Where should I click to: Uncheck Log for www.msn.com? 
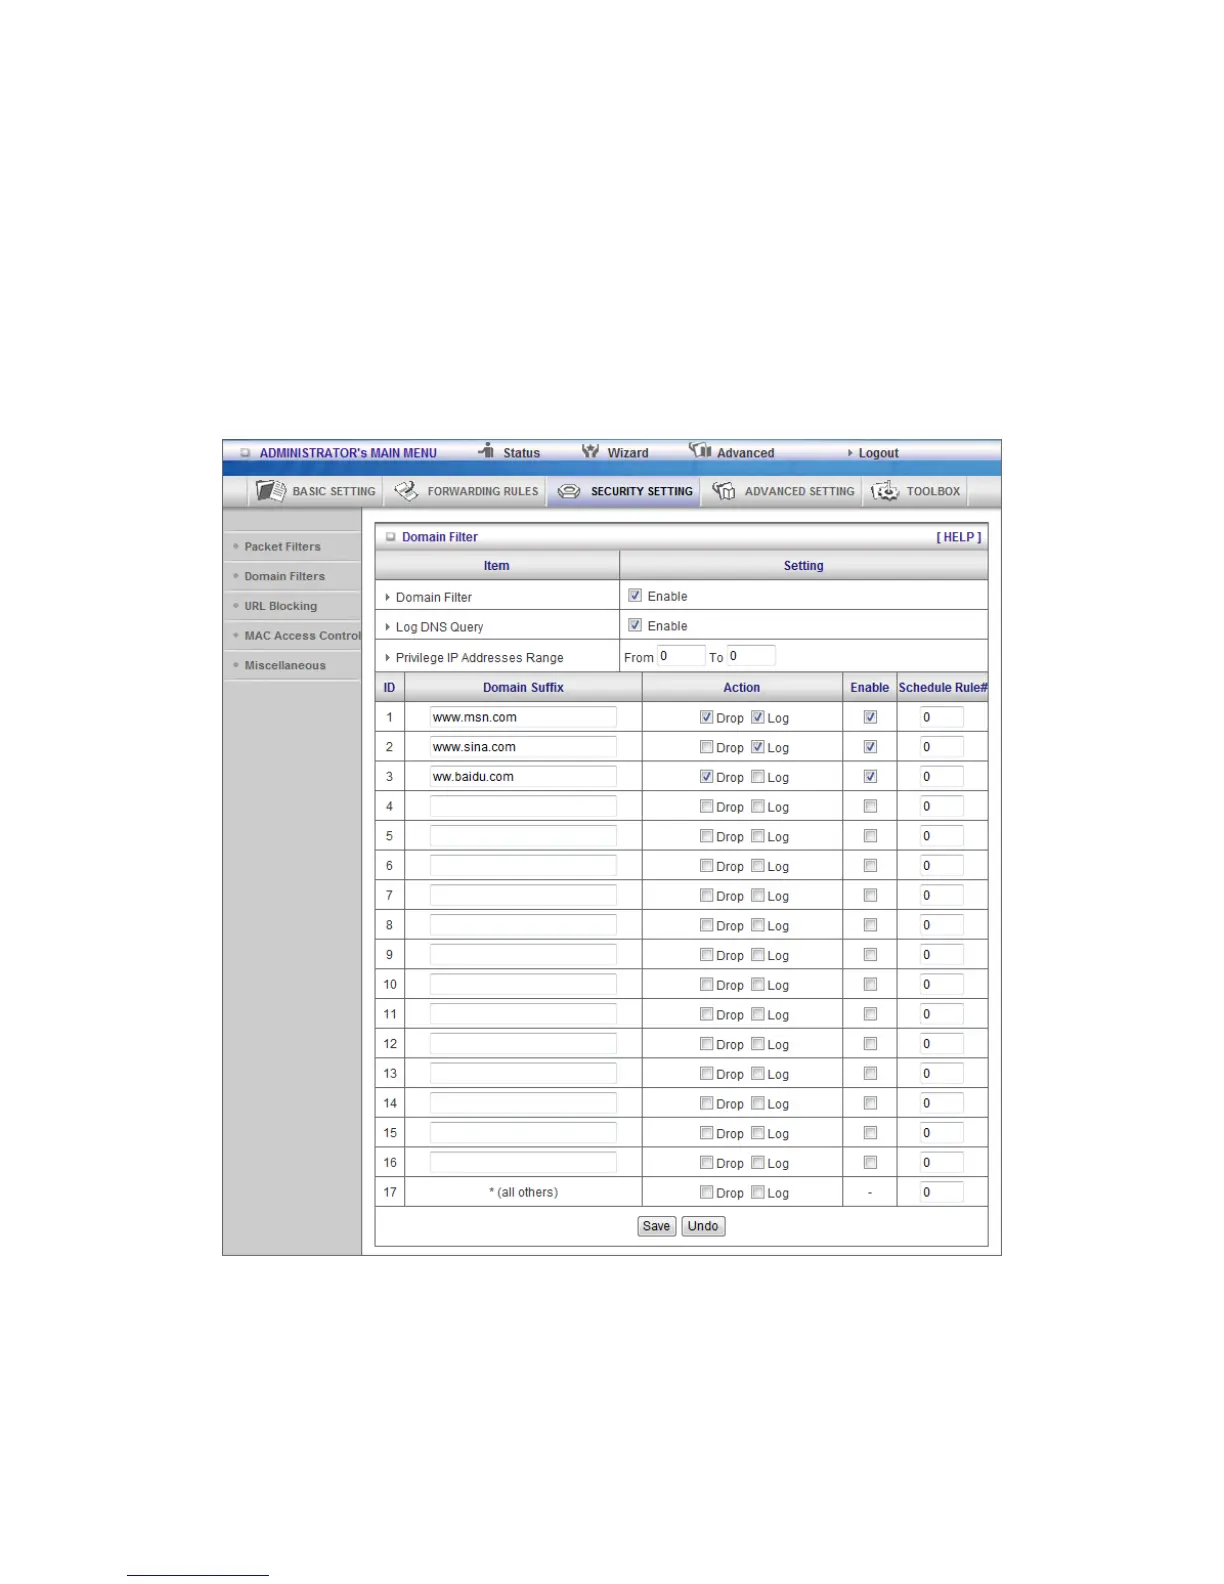click(758, 717)
